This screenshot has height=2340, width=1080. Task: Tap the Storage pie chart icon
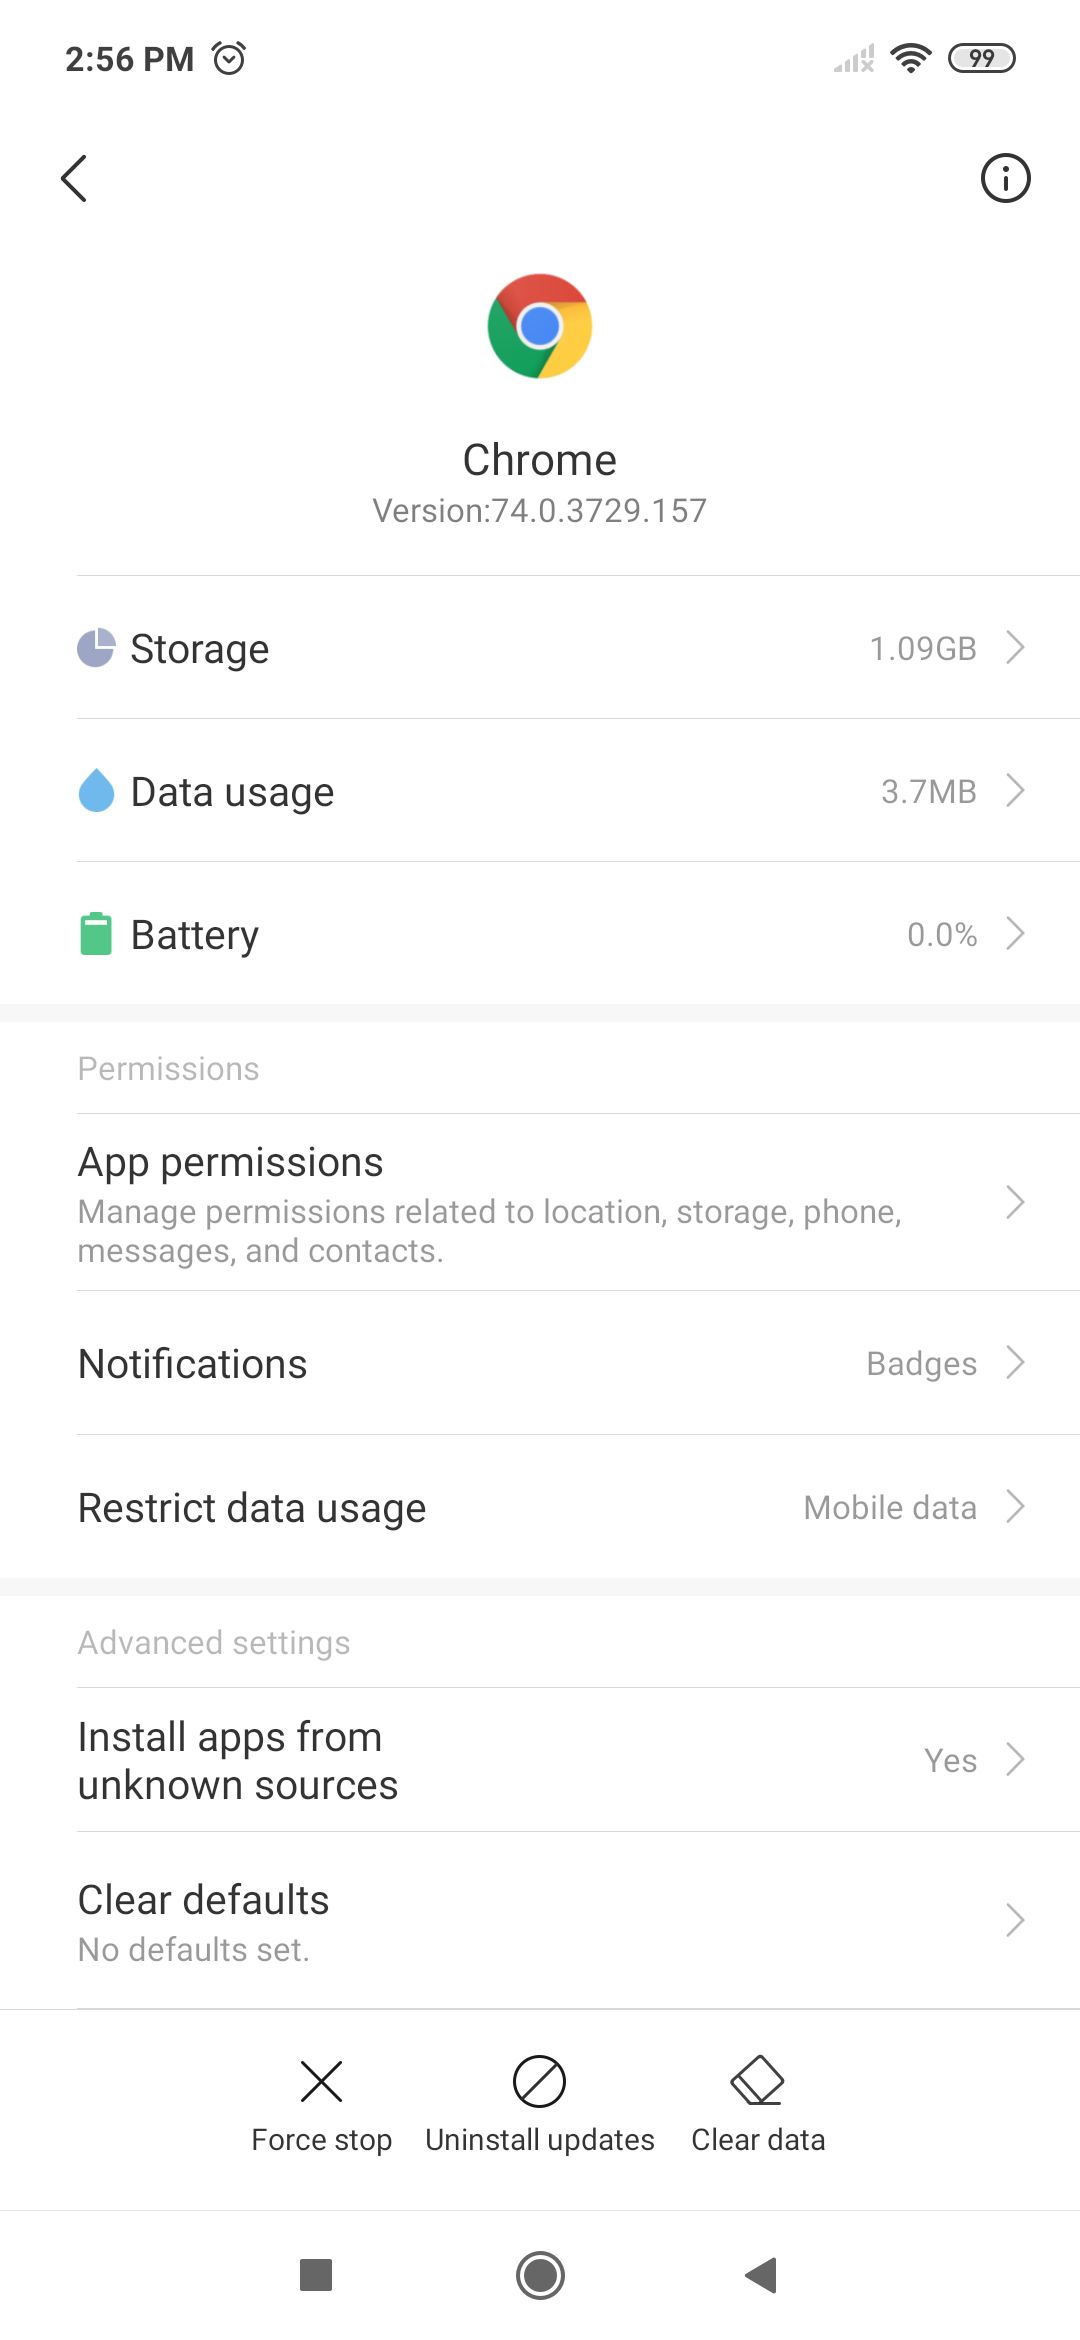coord(96,648)
